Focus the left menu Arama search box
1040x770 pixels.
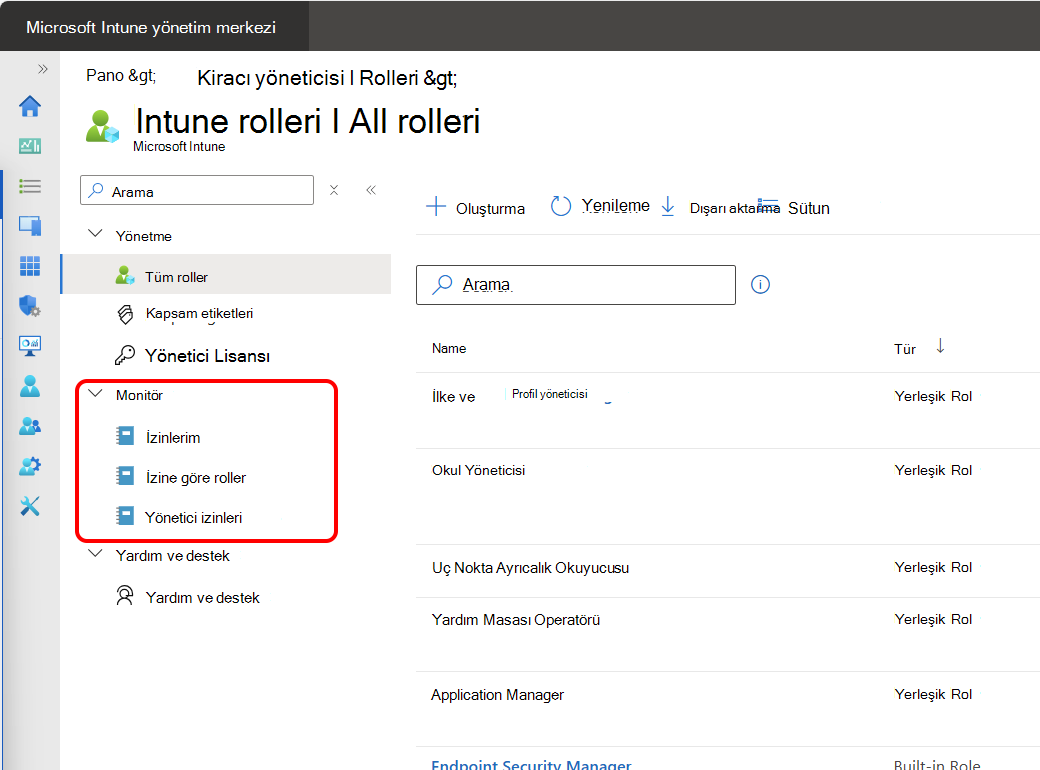click(x=197, y=190)
